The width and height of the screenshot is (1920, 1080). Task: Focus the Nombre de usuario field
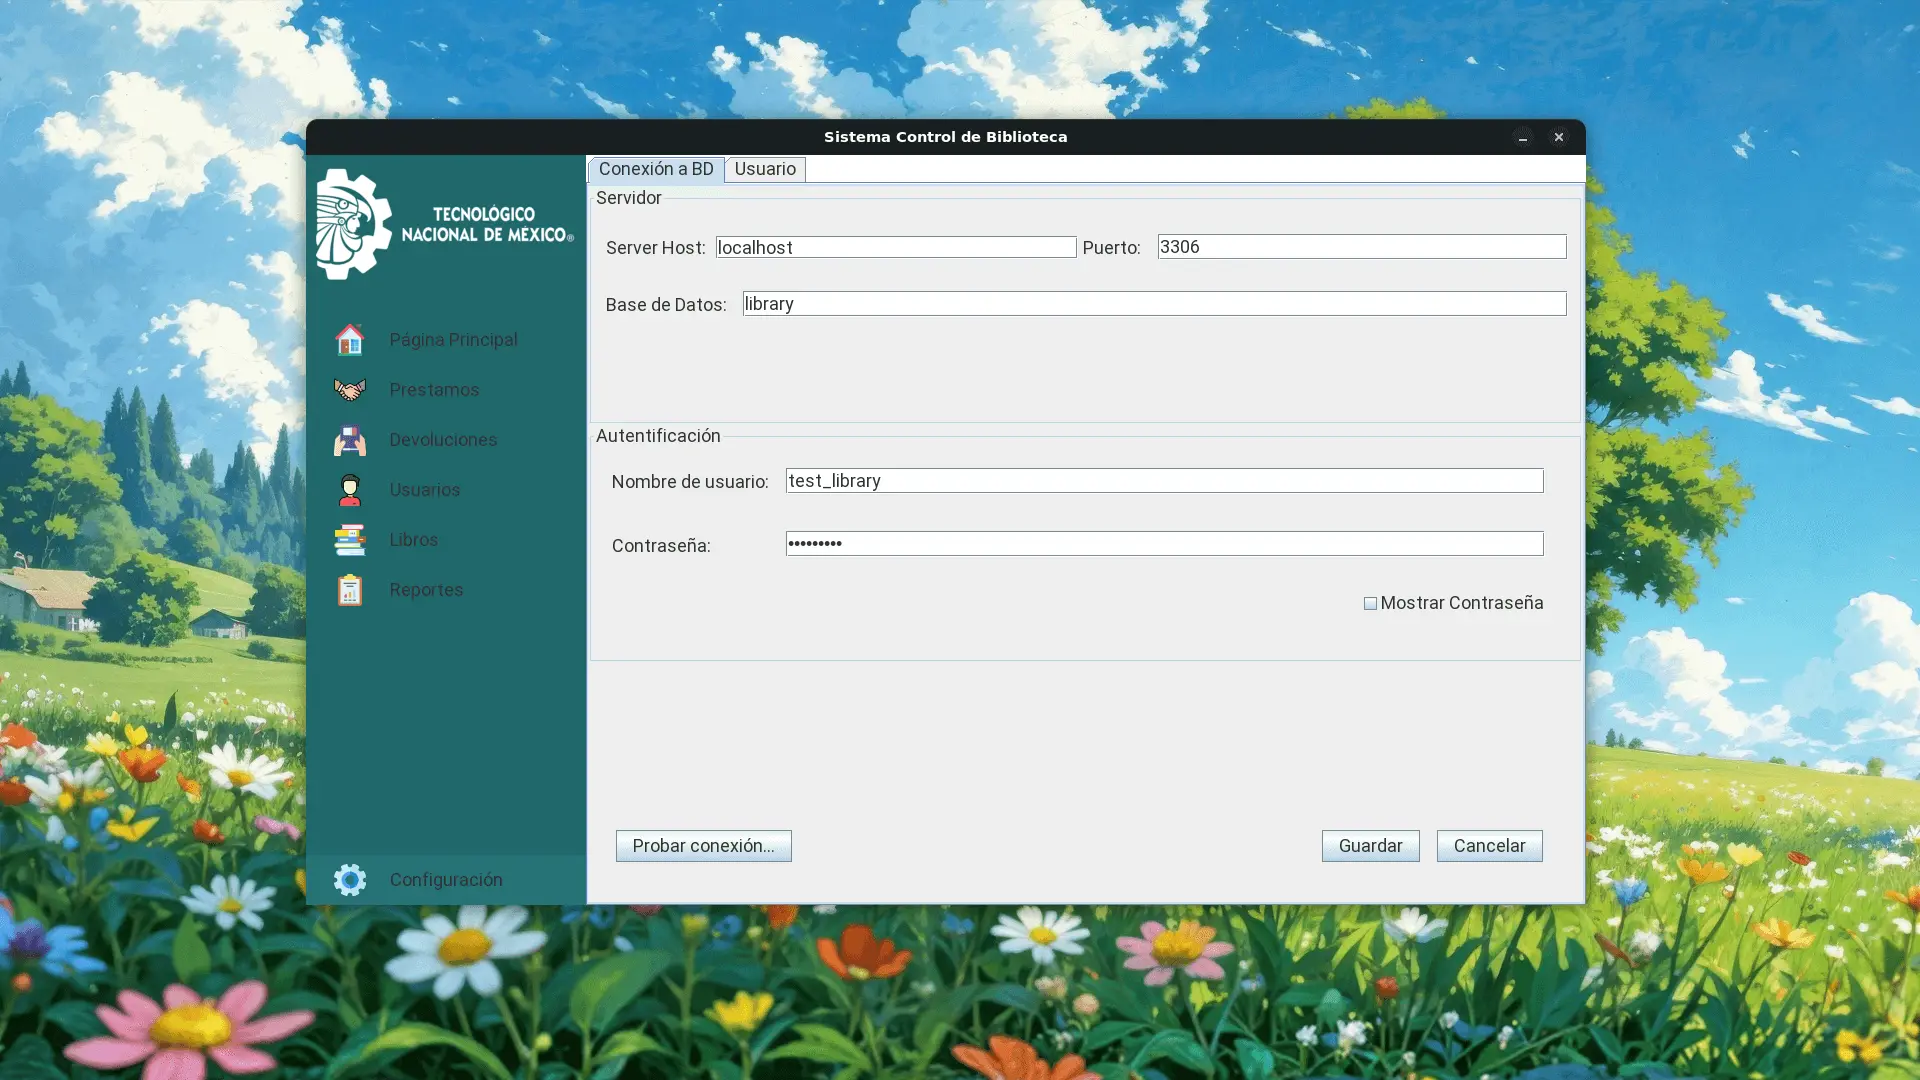coord(1164,481)
